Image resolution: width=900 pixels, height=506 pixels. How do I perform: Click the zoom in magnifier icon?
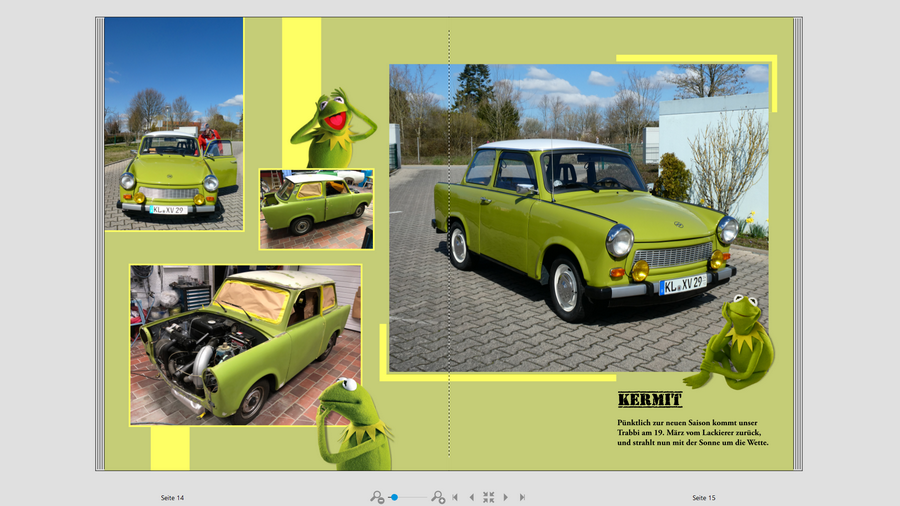438,497
